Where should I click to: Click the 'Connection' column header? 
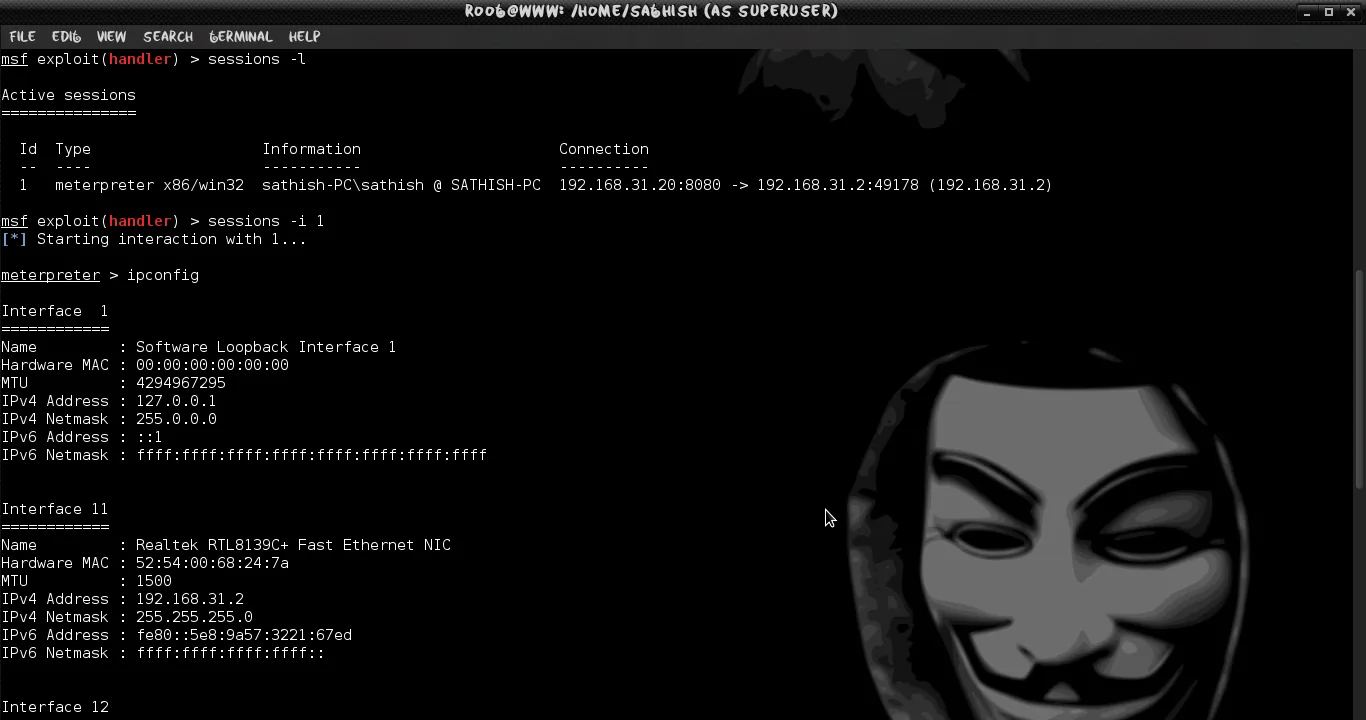tap(604, 149)
